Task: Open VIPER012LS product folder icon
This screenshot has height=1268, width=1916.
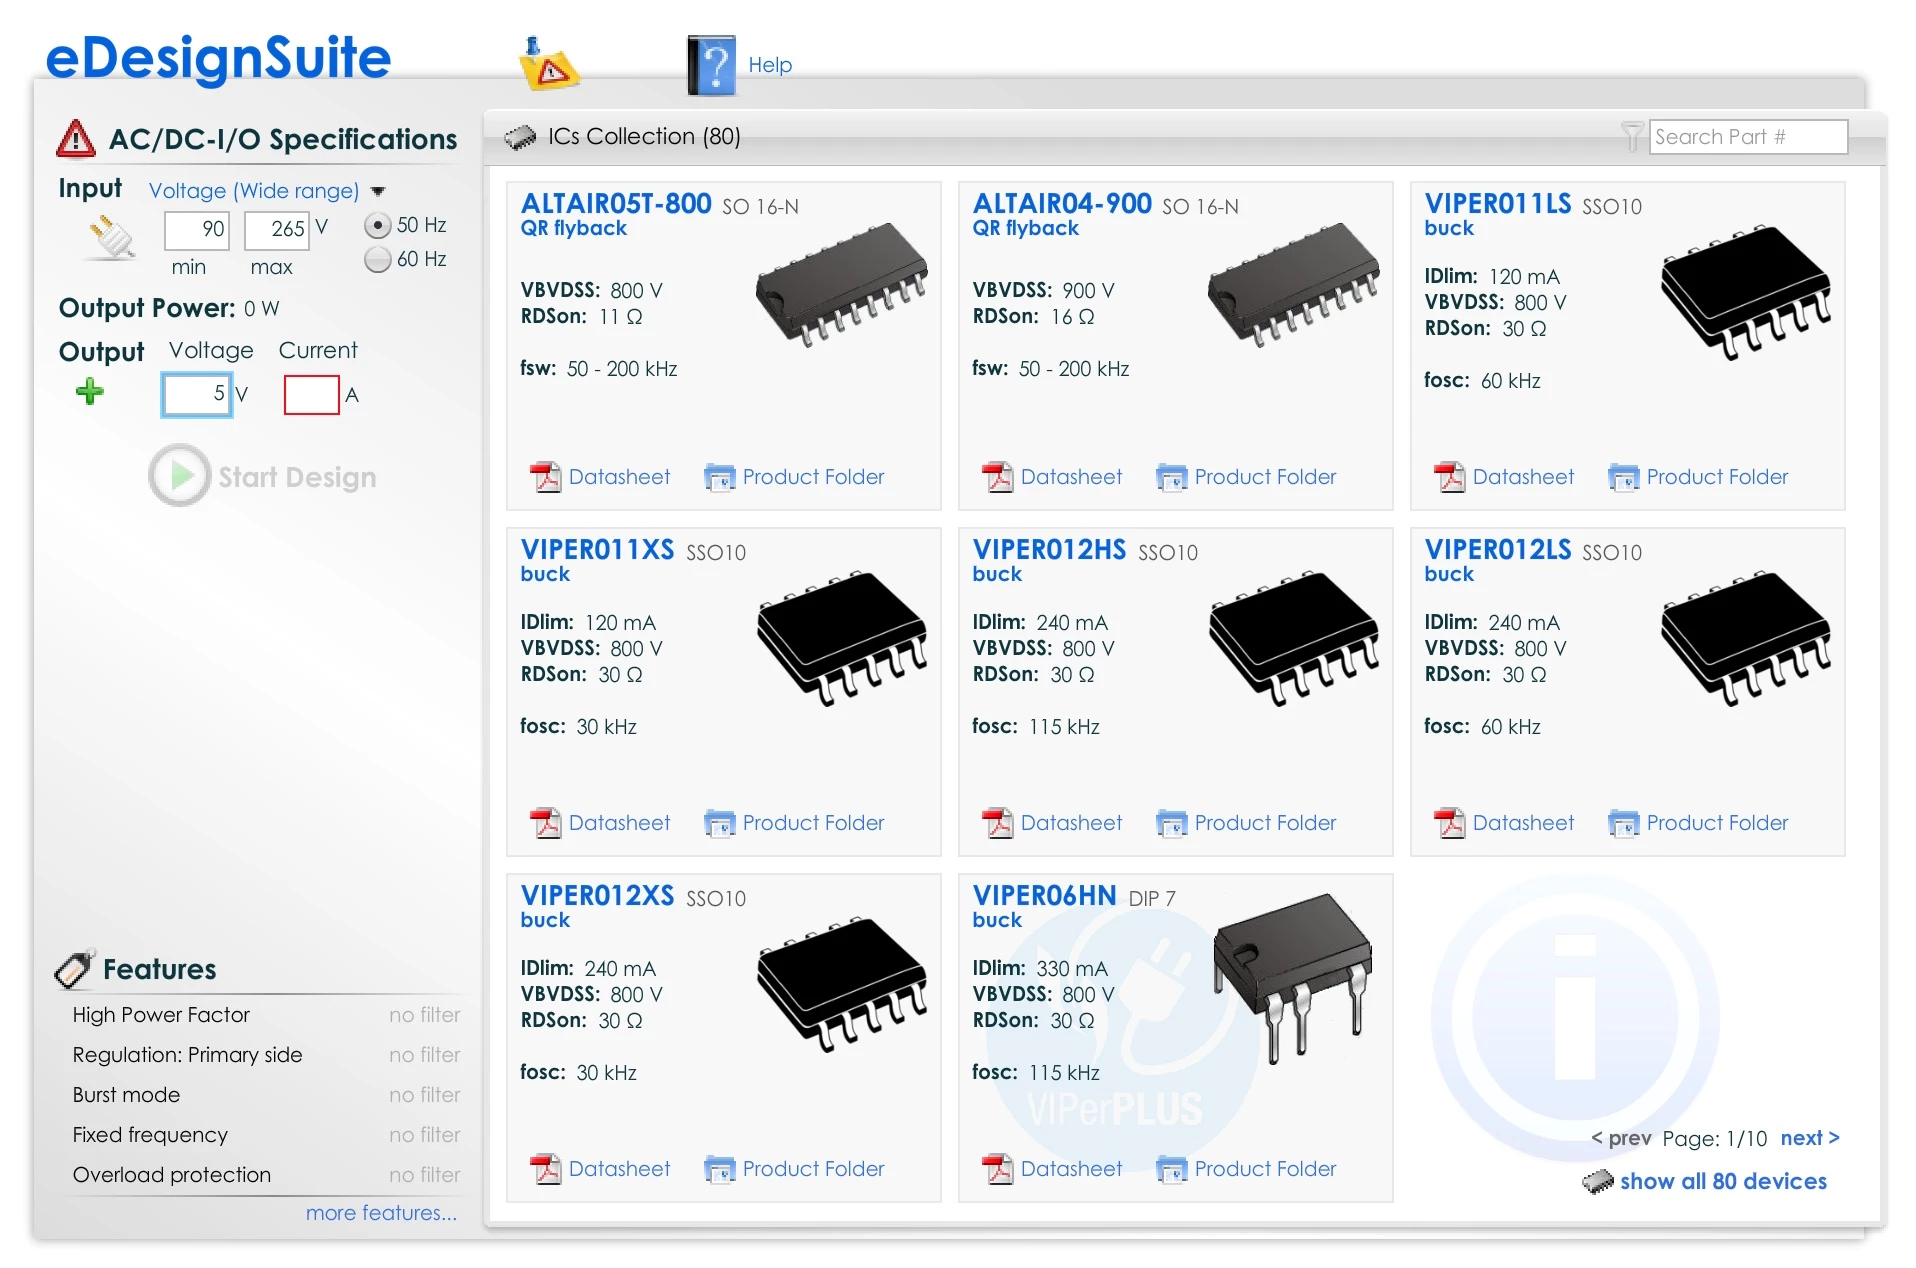Action: click(1623, 823)
